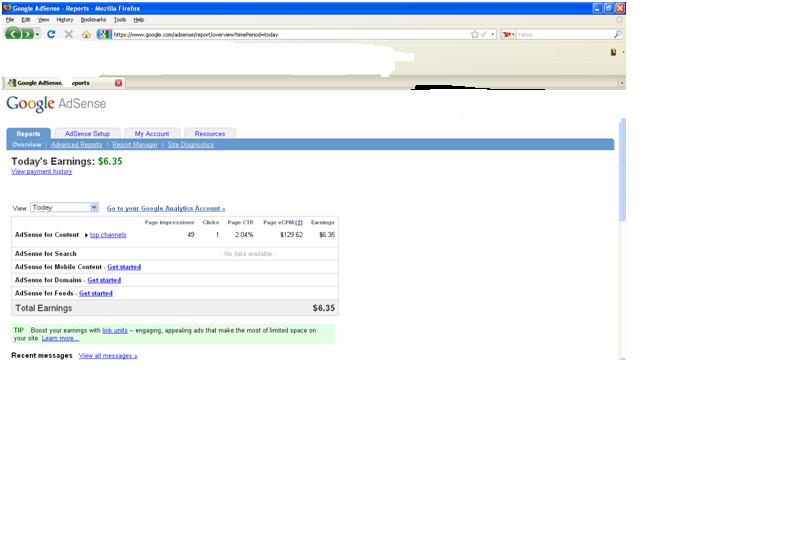
Task: Click View all messages link
Action: (108, 356)
